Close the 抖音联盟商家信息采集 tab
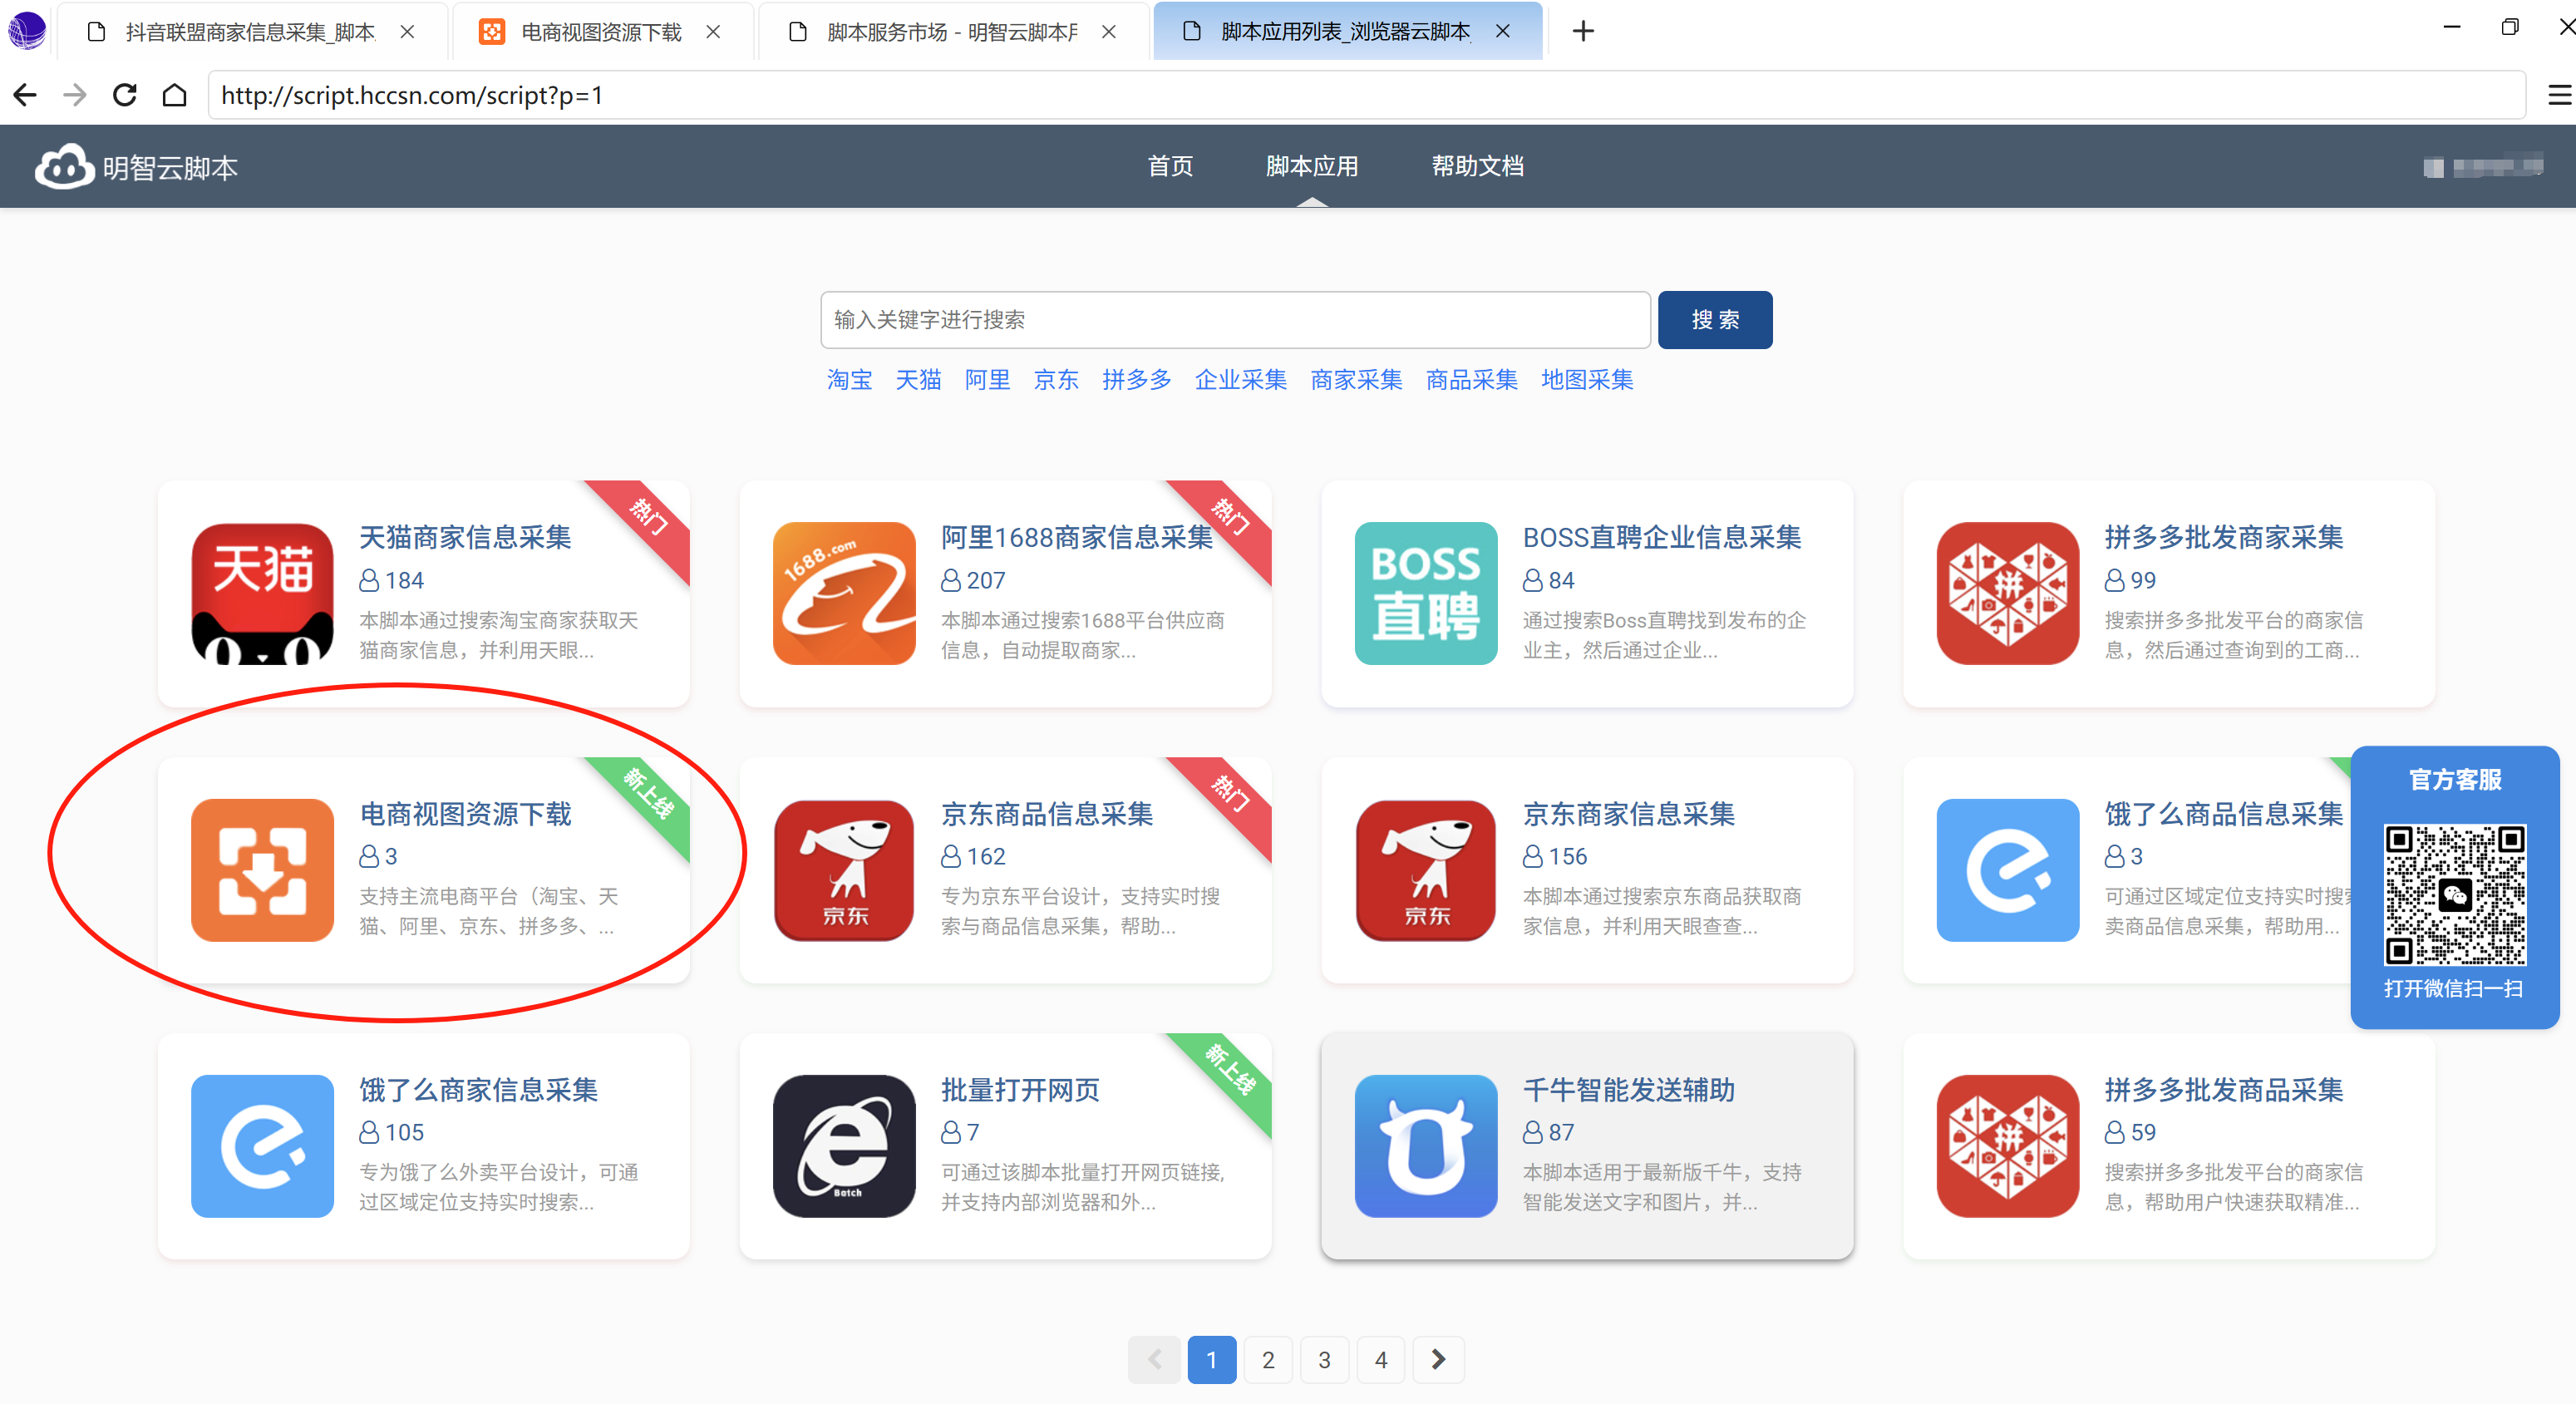The image size is (2576, 1404). click(x=407, y=31)
